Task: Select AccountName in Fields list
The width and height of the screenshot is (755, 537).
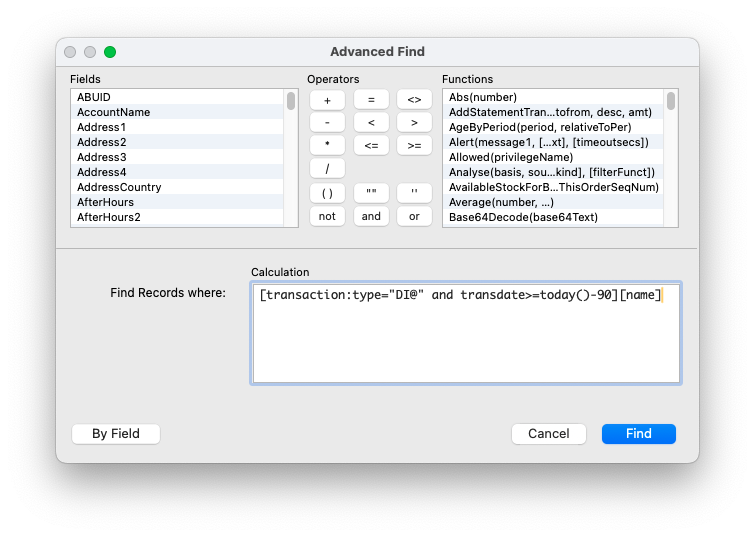Action: (x=114, y=112)
